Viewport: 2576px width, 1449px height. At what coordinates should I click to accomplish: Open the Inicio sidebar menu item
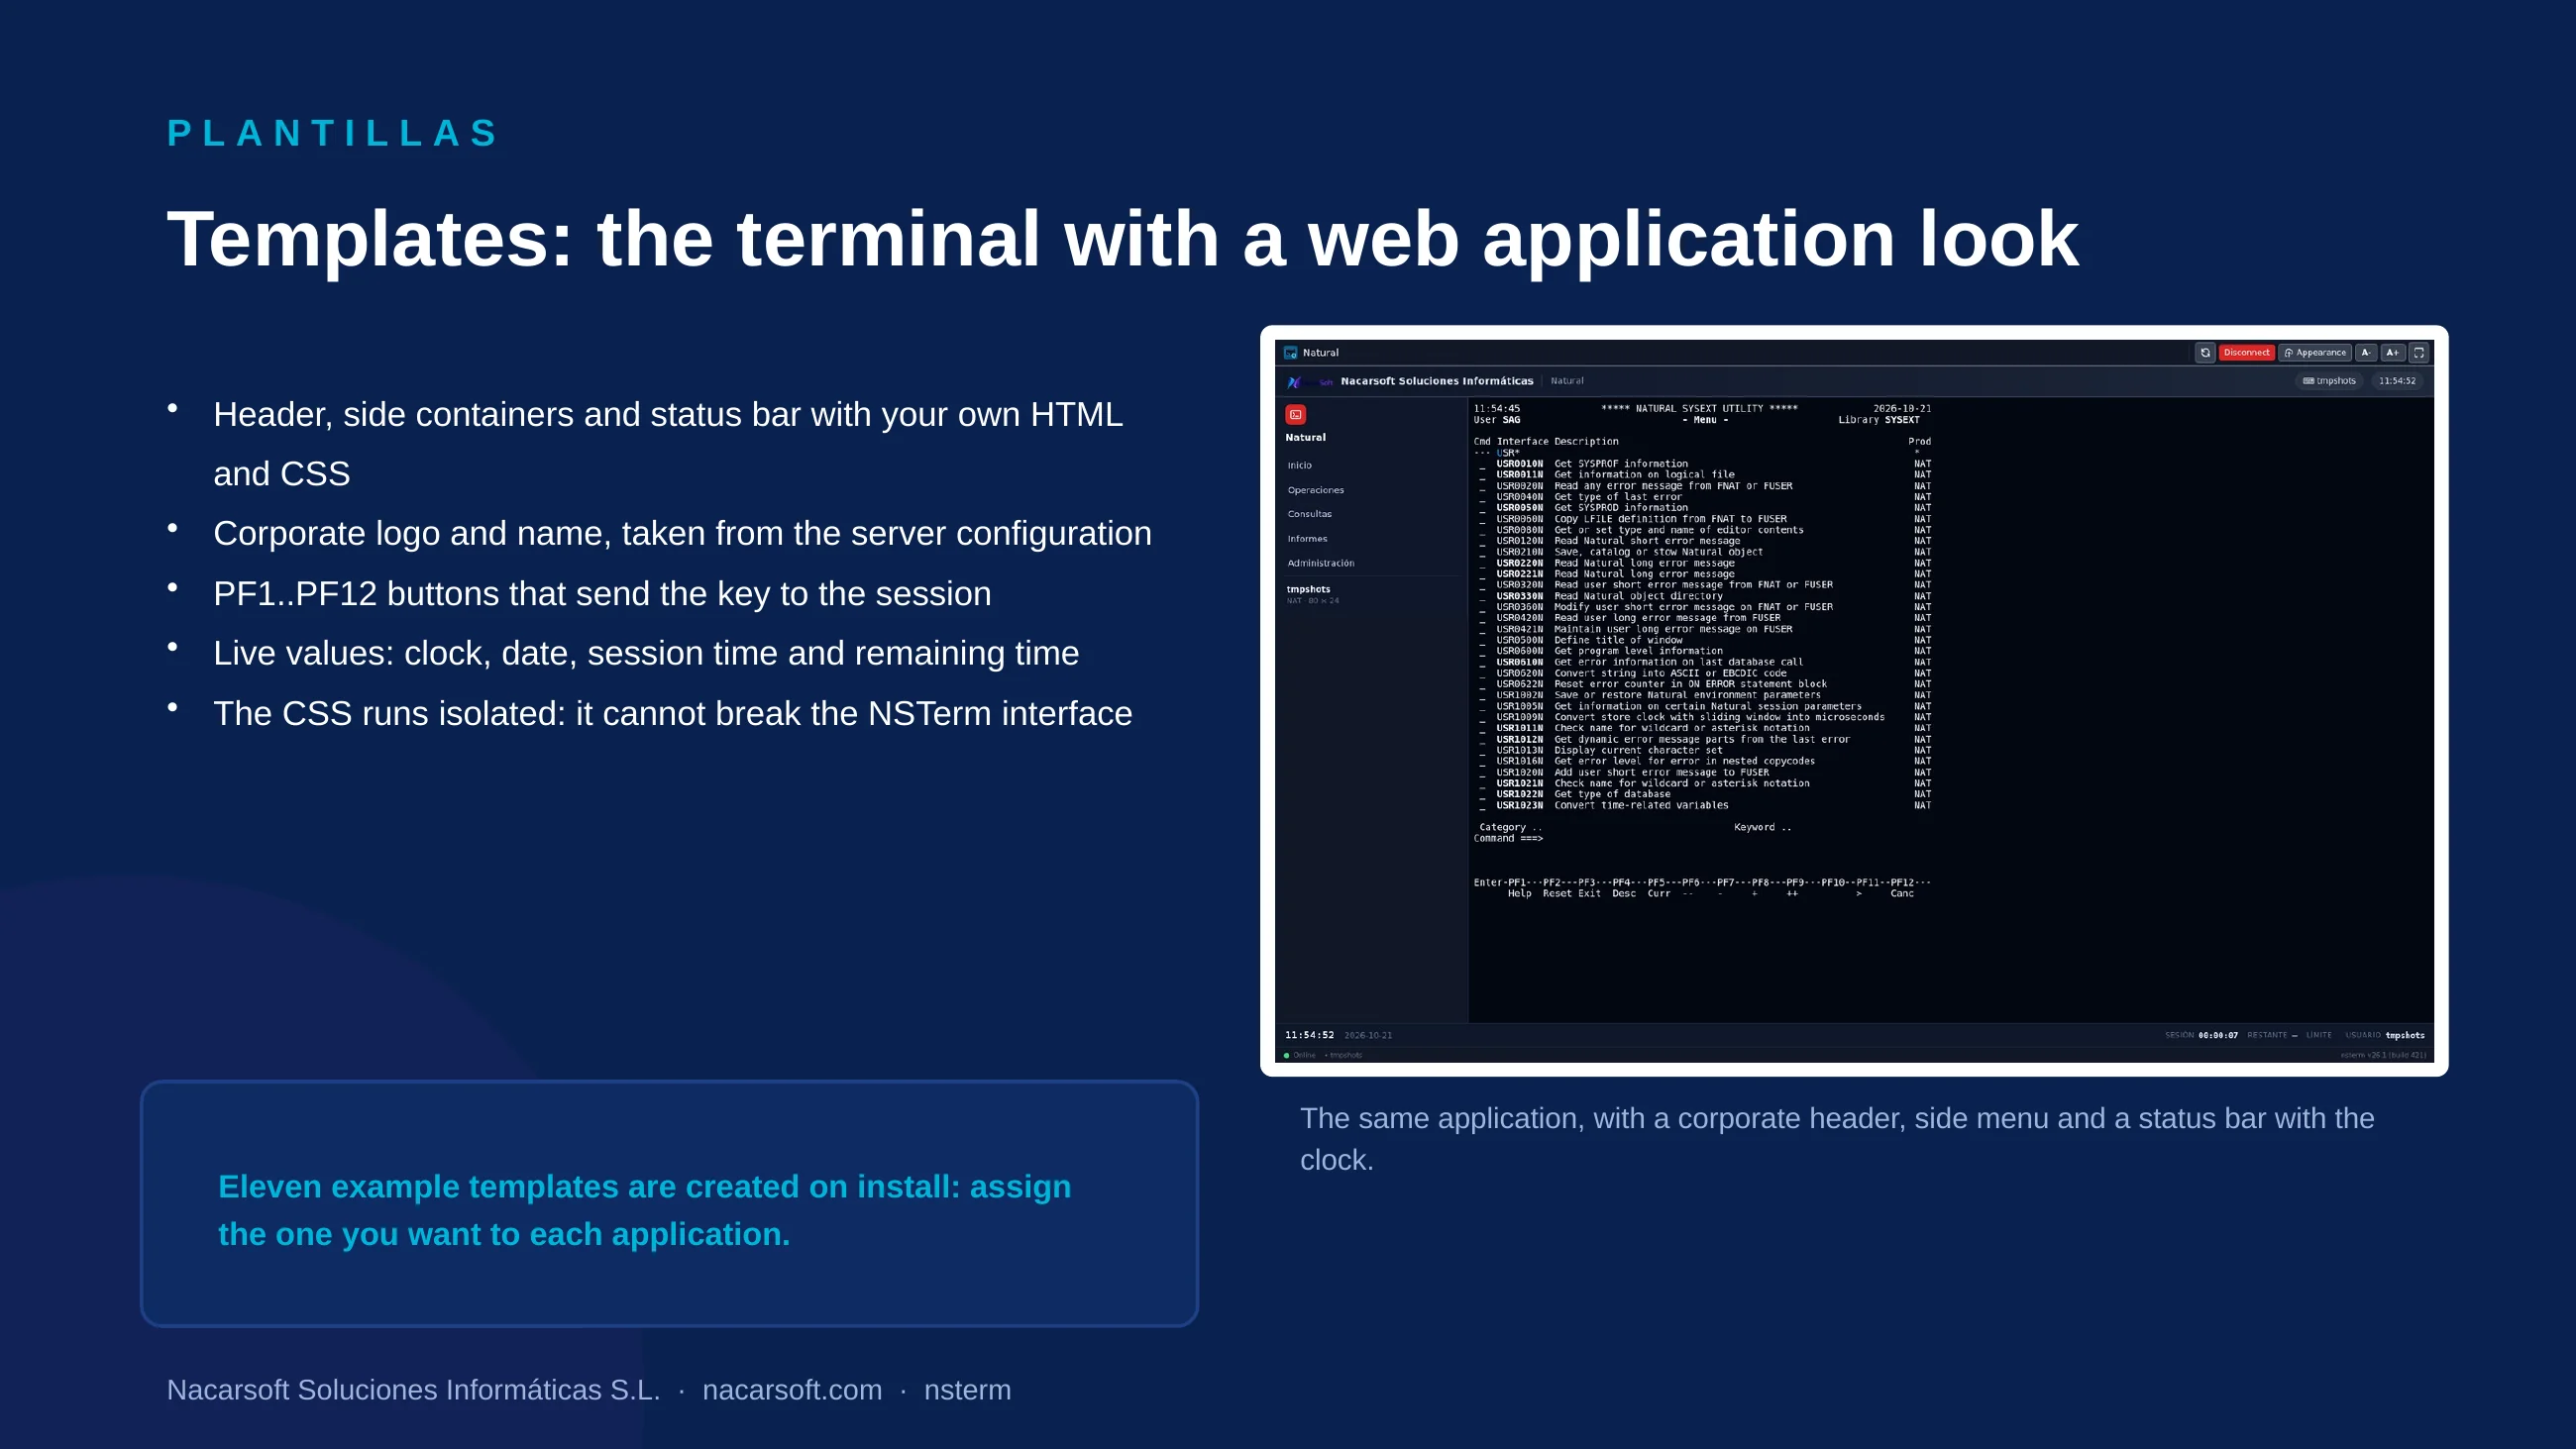(x=1299, y=466)
